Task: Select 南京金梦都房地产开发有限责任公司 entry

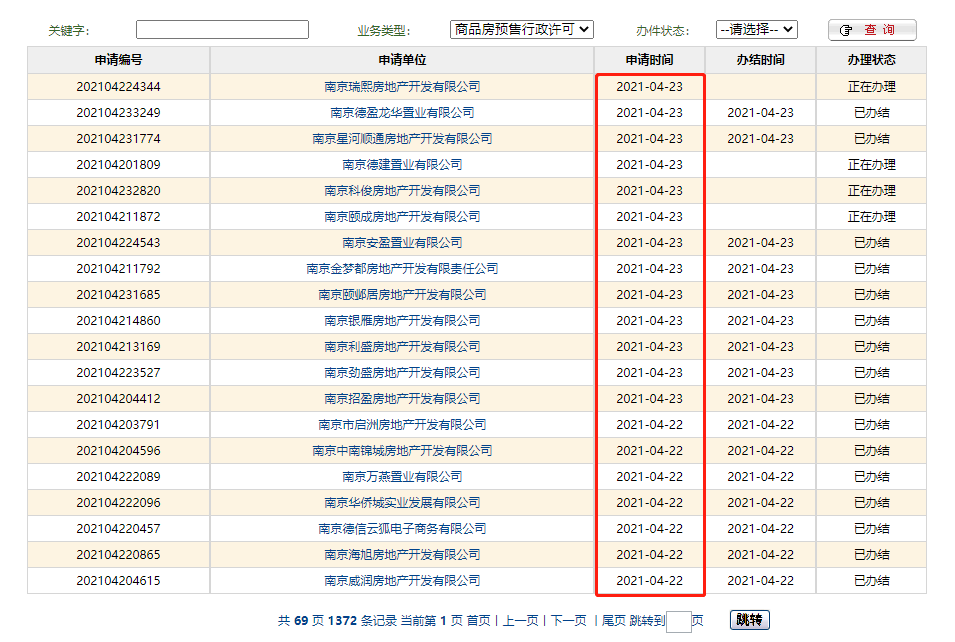Action: pos(402,269)
